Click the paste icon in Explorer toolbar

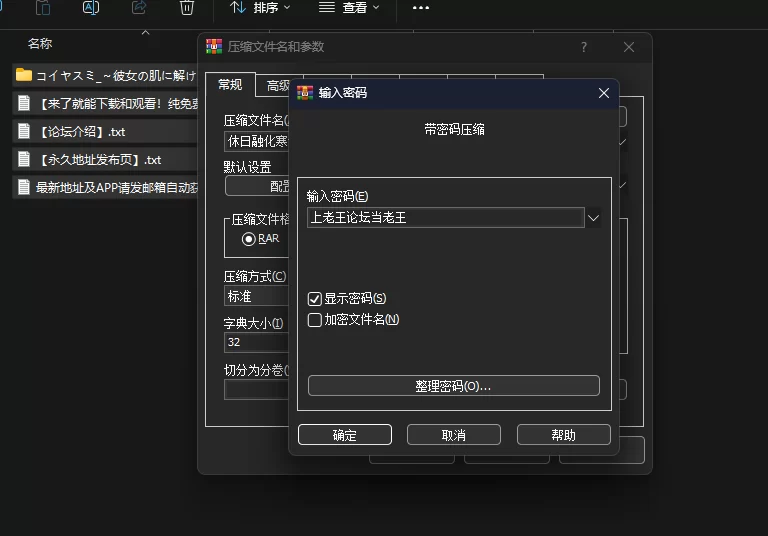(x=43, y=8)
